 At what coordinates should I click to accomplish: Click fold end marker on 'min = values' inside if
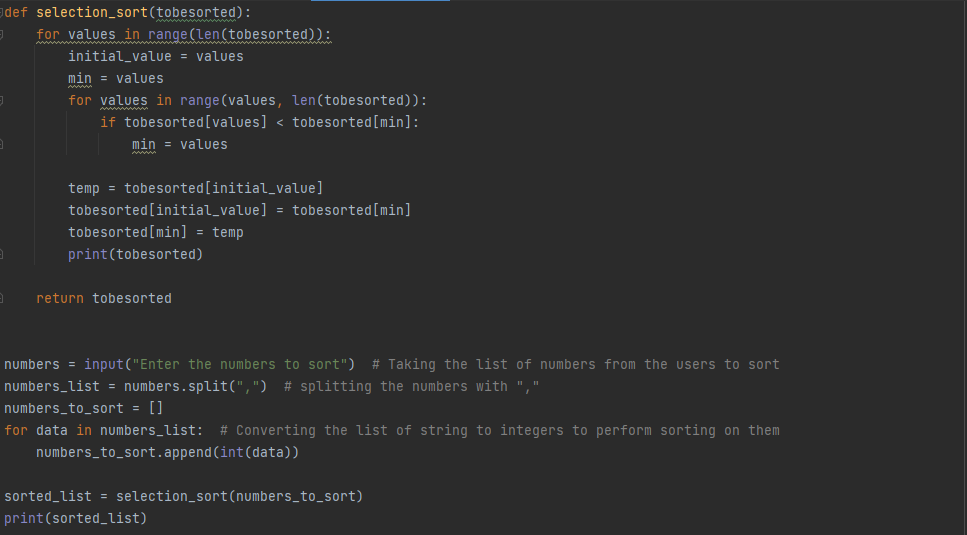[1, 144]
